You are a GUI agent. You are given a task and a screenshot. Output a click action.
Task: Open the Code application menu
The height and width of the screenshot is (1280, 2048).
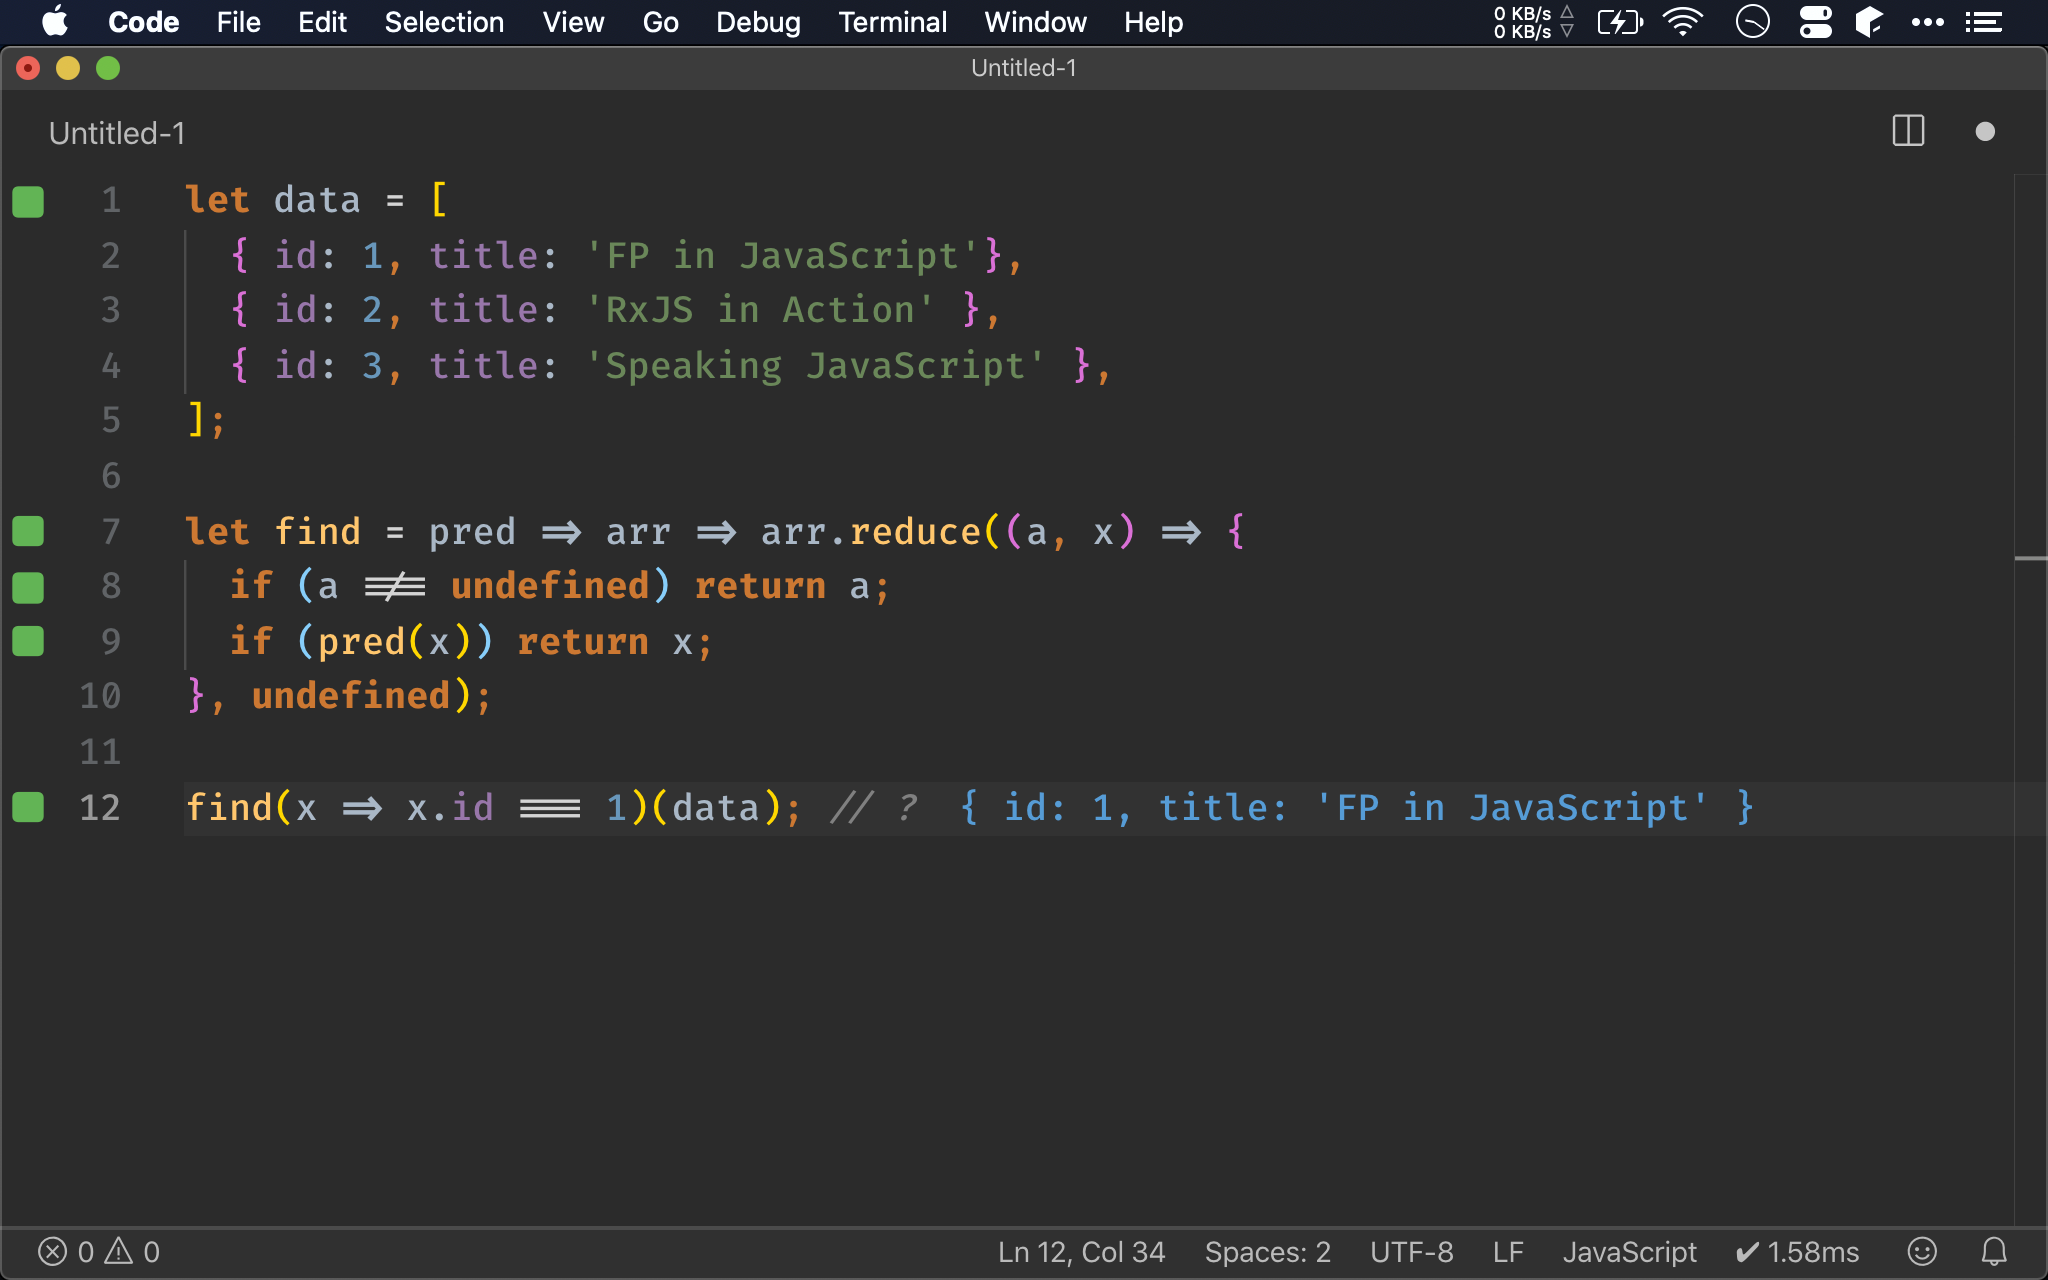click(x=143, y=22)
